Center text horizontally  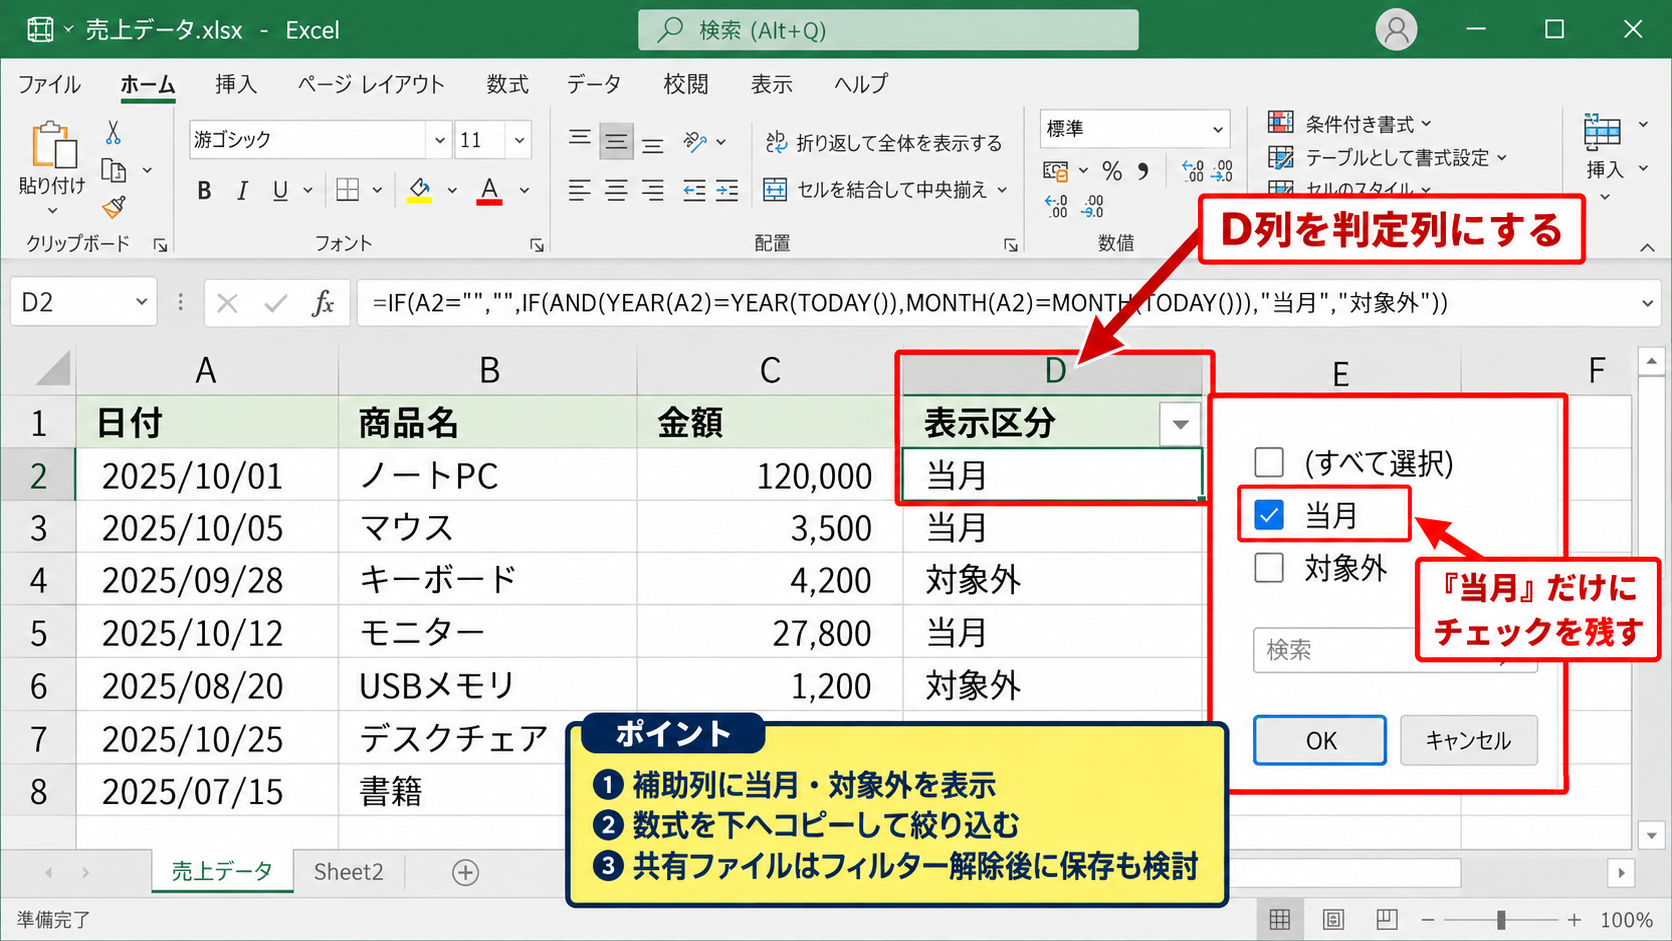click(617, 190)
